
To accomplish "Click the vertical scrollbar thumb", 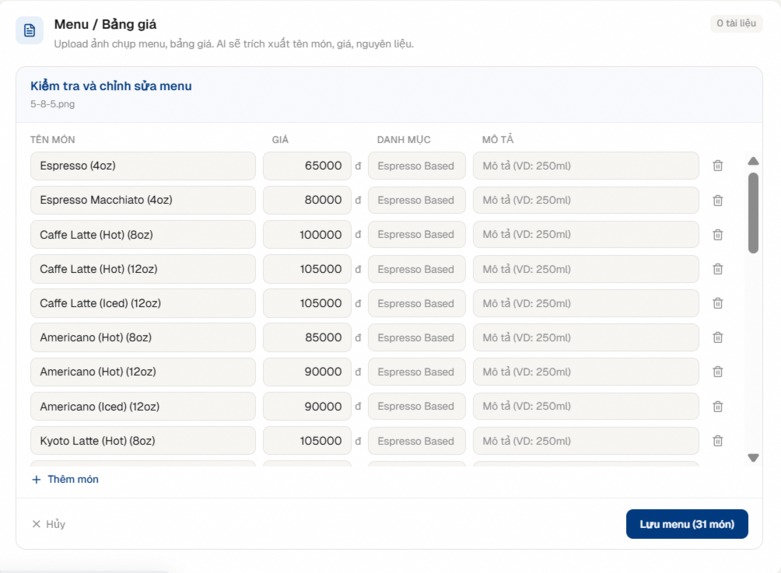I will 753,213.
